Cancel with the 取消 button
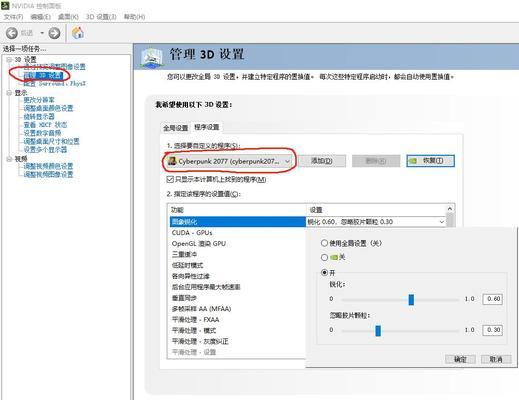Screen dimensions: 519x400 pyautogui.click(x=496, y=359)
